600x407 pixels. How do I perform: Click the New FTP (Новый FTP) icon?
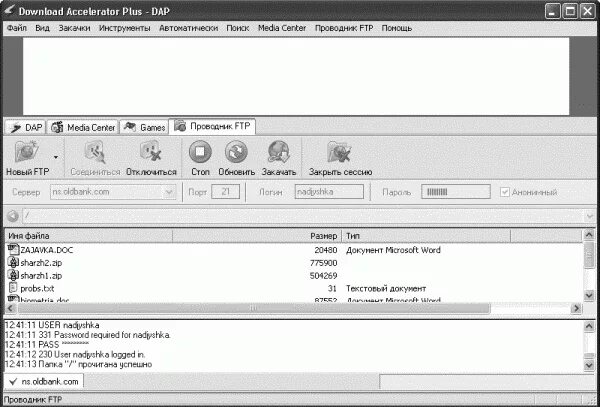tap(27, 152)
